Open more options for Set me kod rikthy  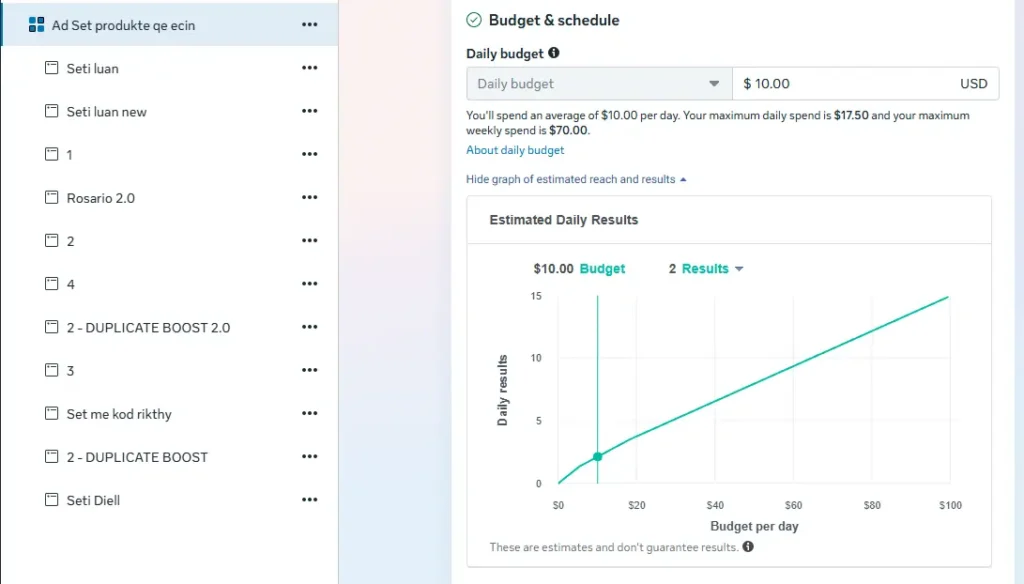click(309, 414)
